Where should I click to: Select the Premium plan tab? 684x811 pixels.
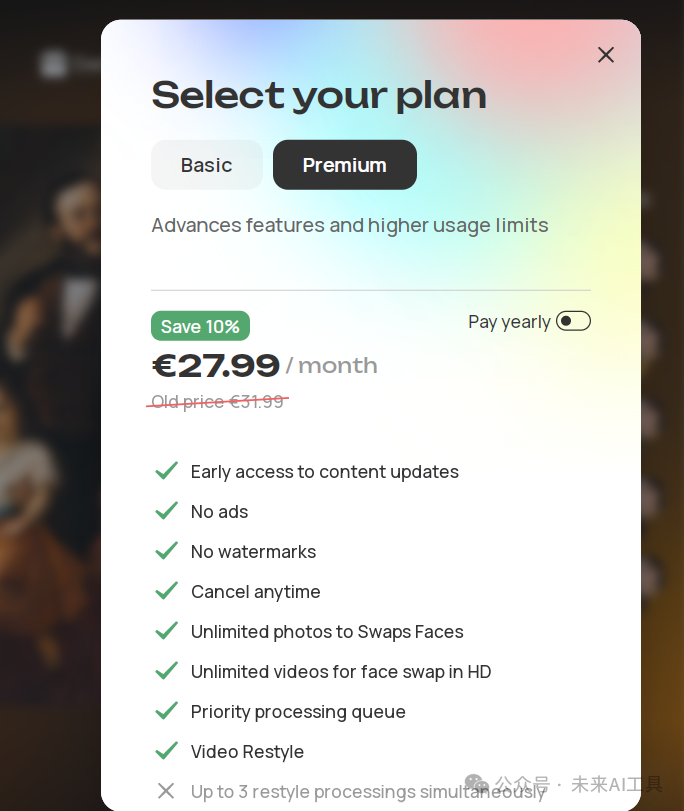[345, 165]
